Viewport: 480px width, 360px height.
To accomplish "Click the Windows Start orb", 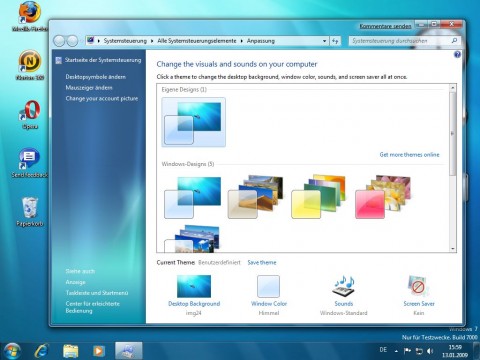I will 12,351.
